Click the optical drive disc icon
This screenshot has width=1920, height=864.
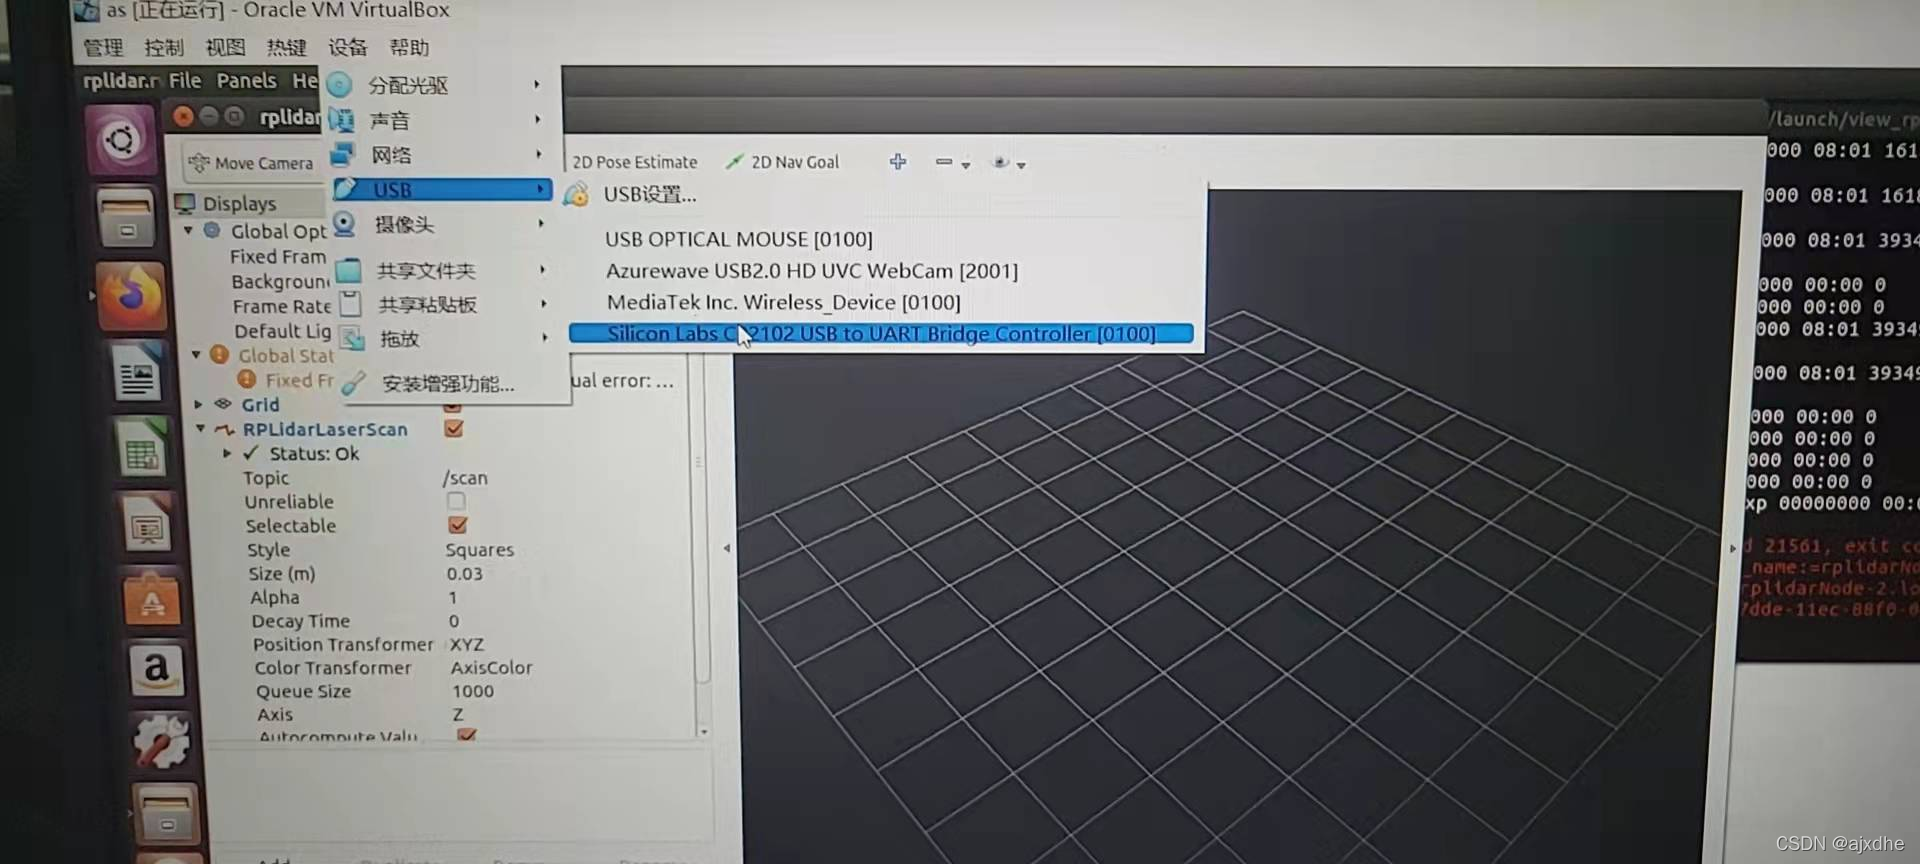coord(340,85)
